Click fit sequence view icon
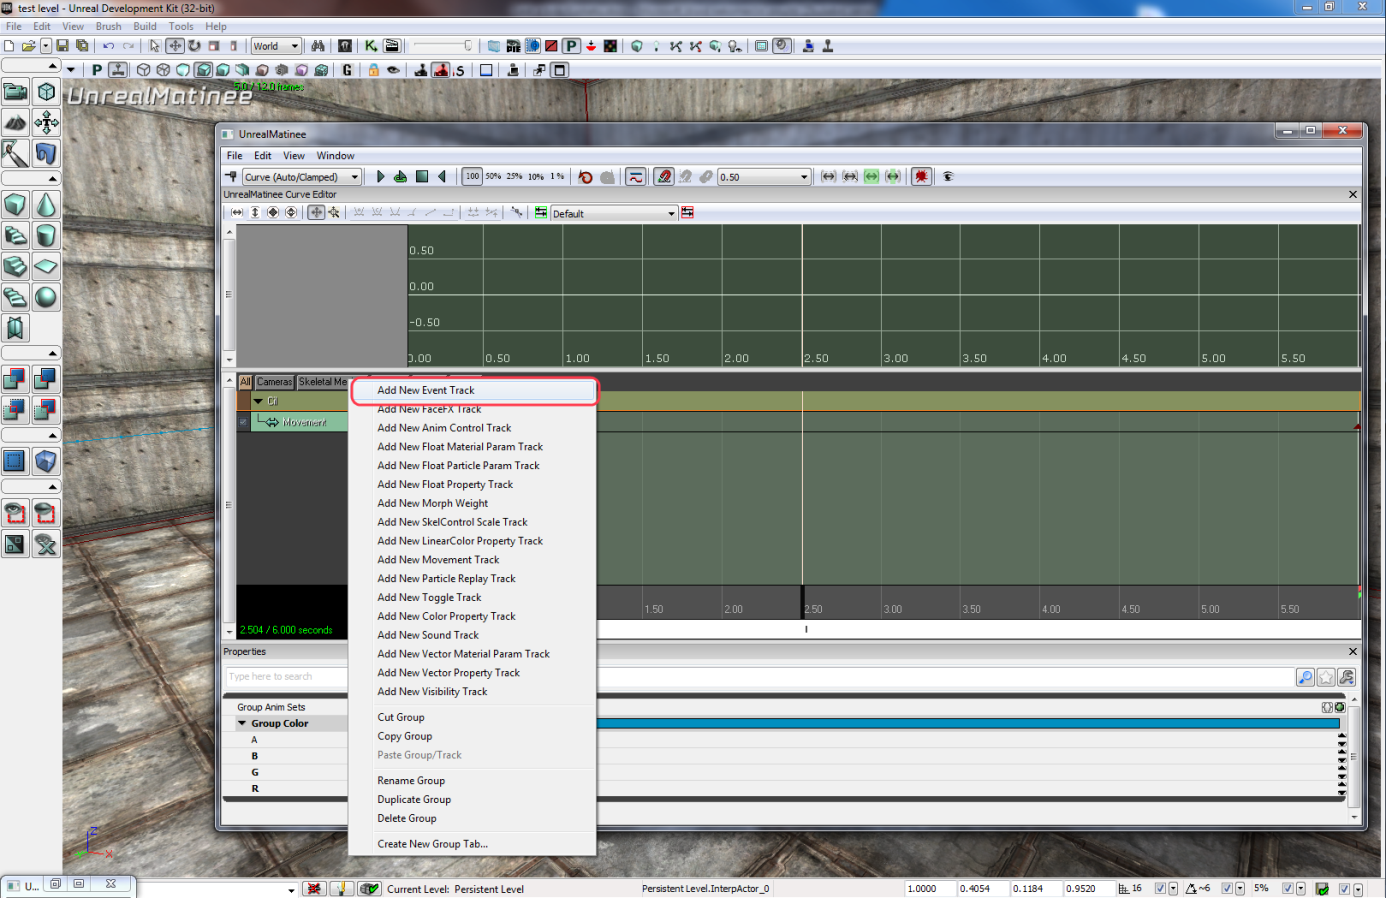Viewport: 1386px width, 898px height. 829,177
